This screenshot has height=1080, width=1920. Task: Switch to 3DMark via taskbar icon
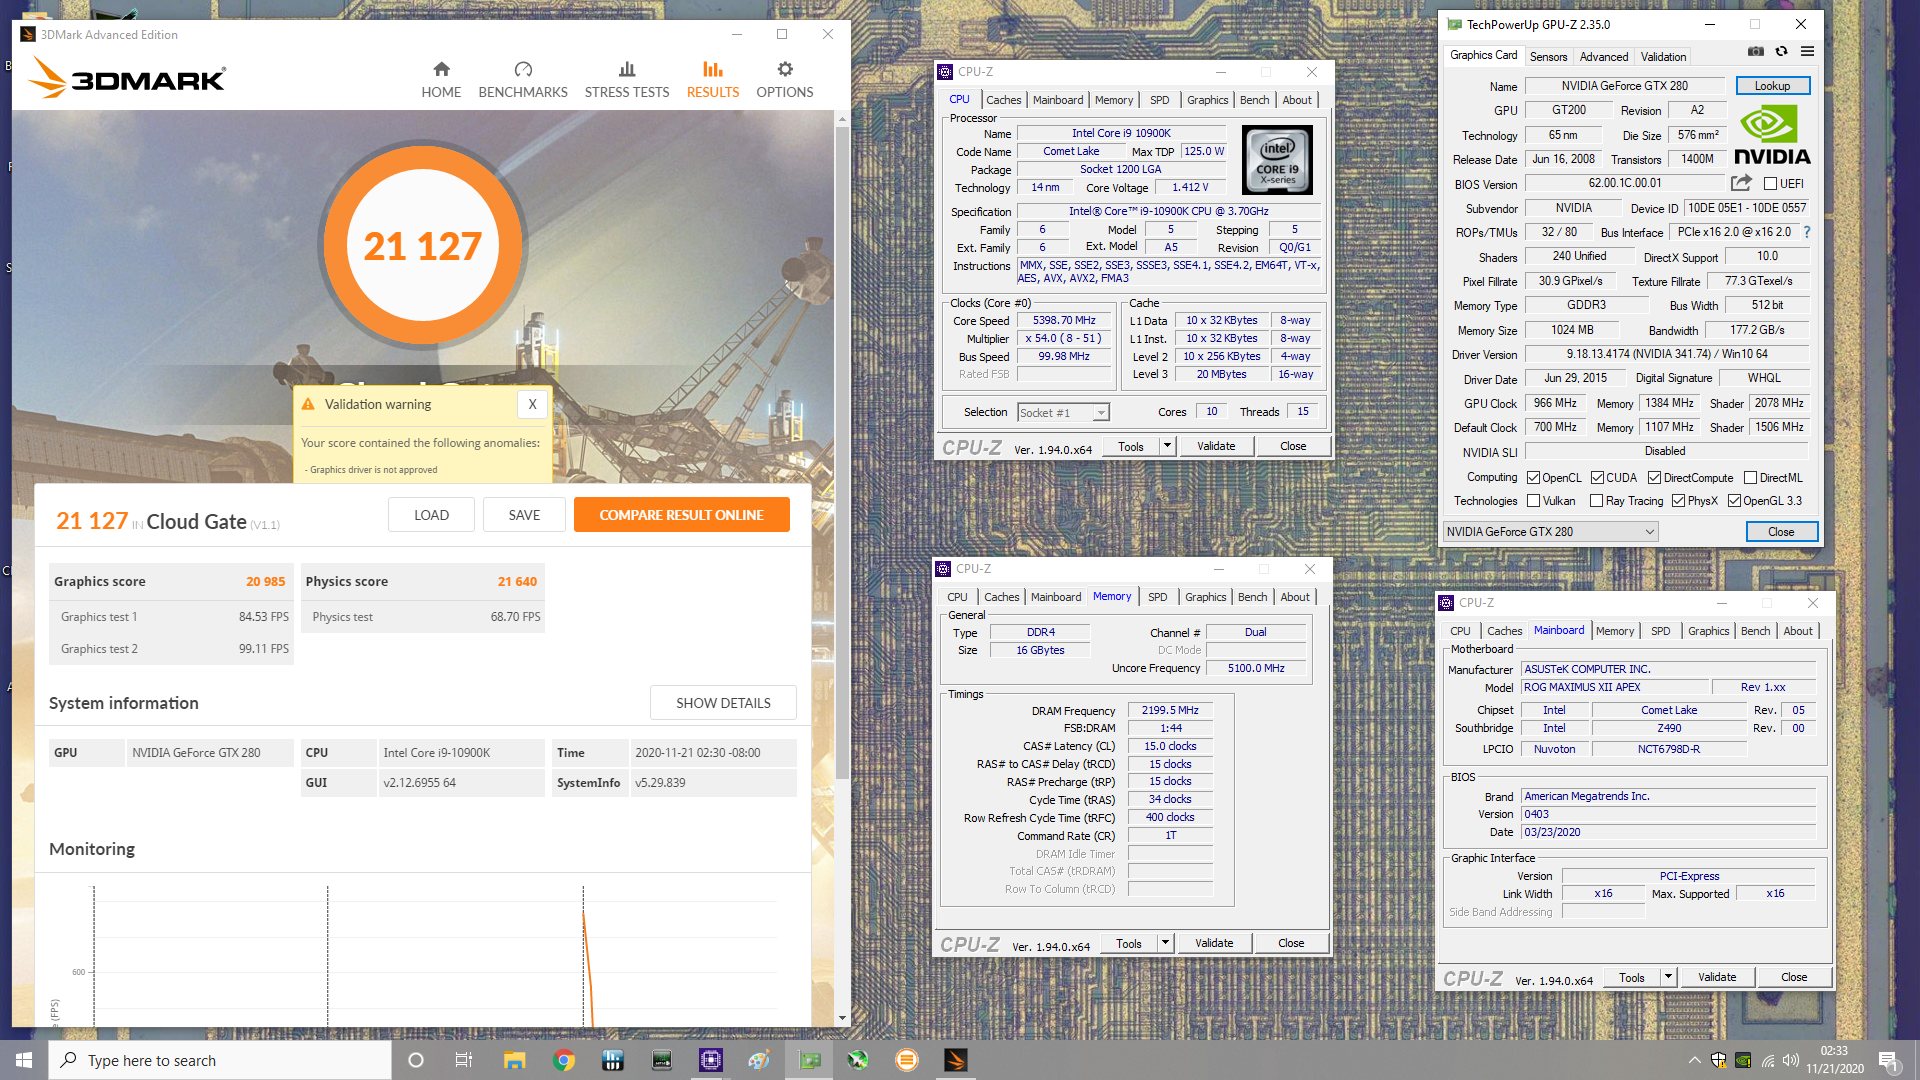pyautogui.click(x=956, y=1060)
